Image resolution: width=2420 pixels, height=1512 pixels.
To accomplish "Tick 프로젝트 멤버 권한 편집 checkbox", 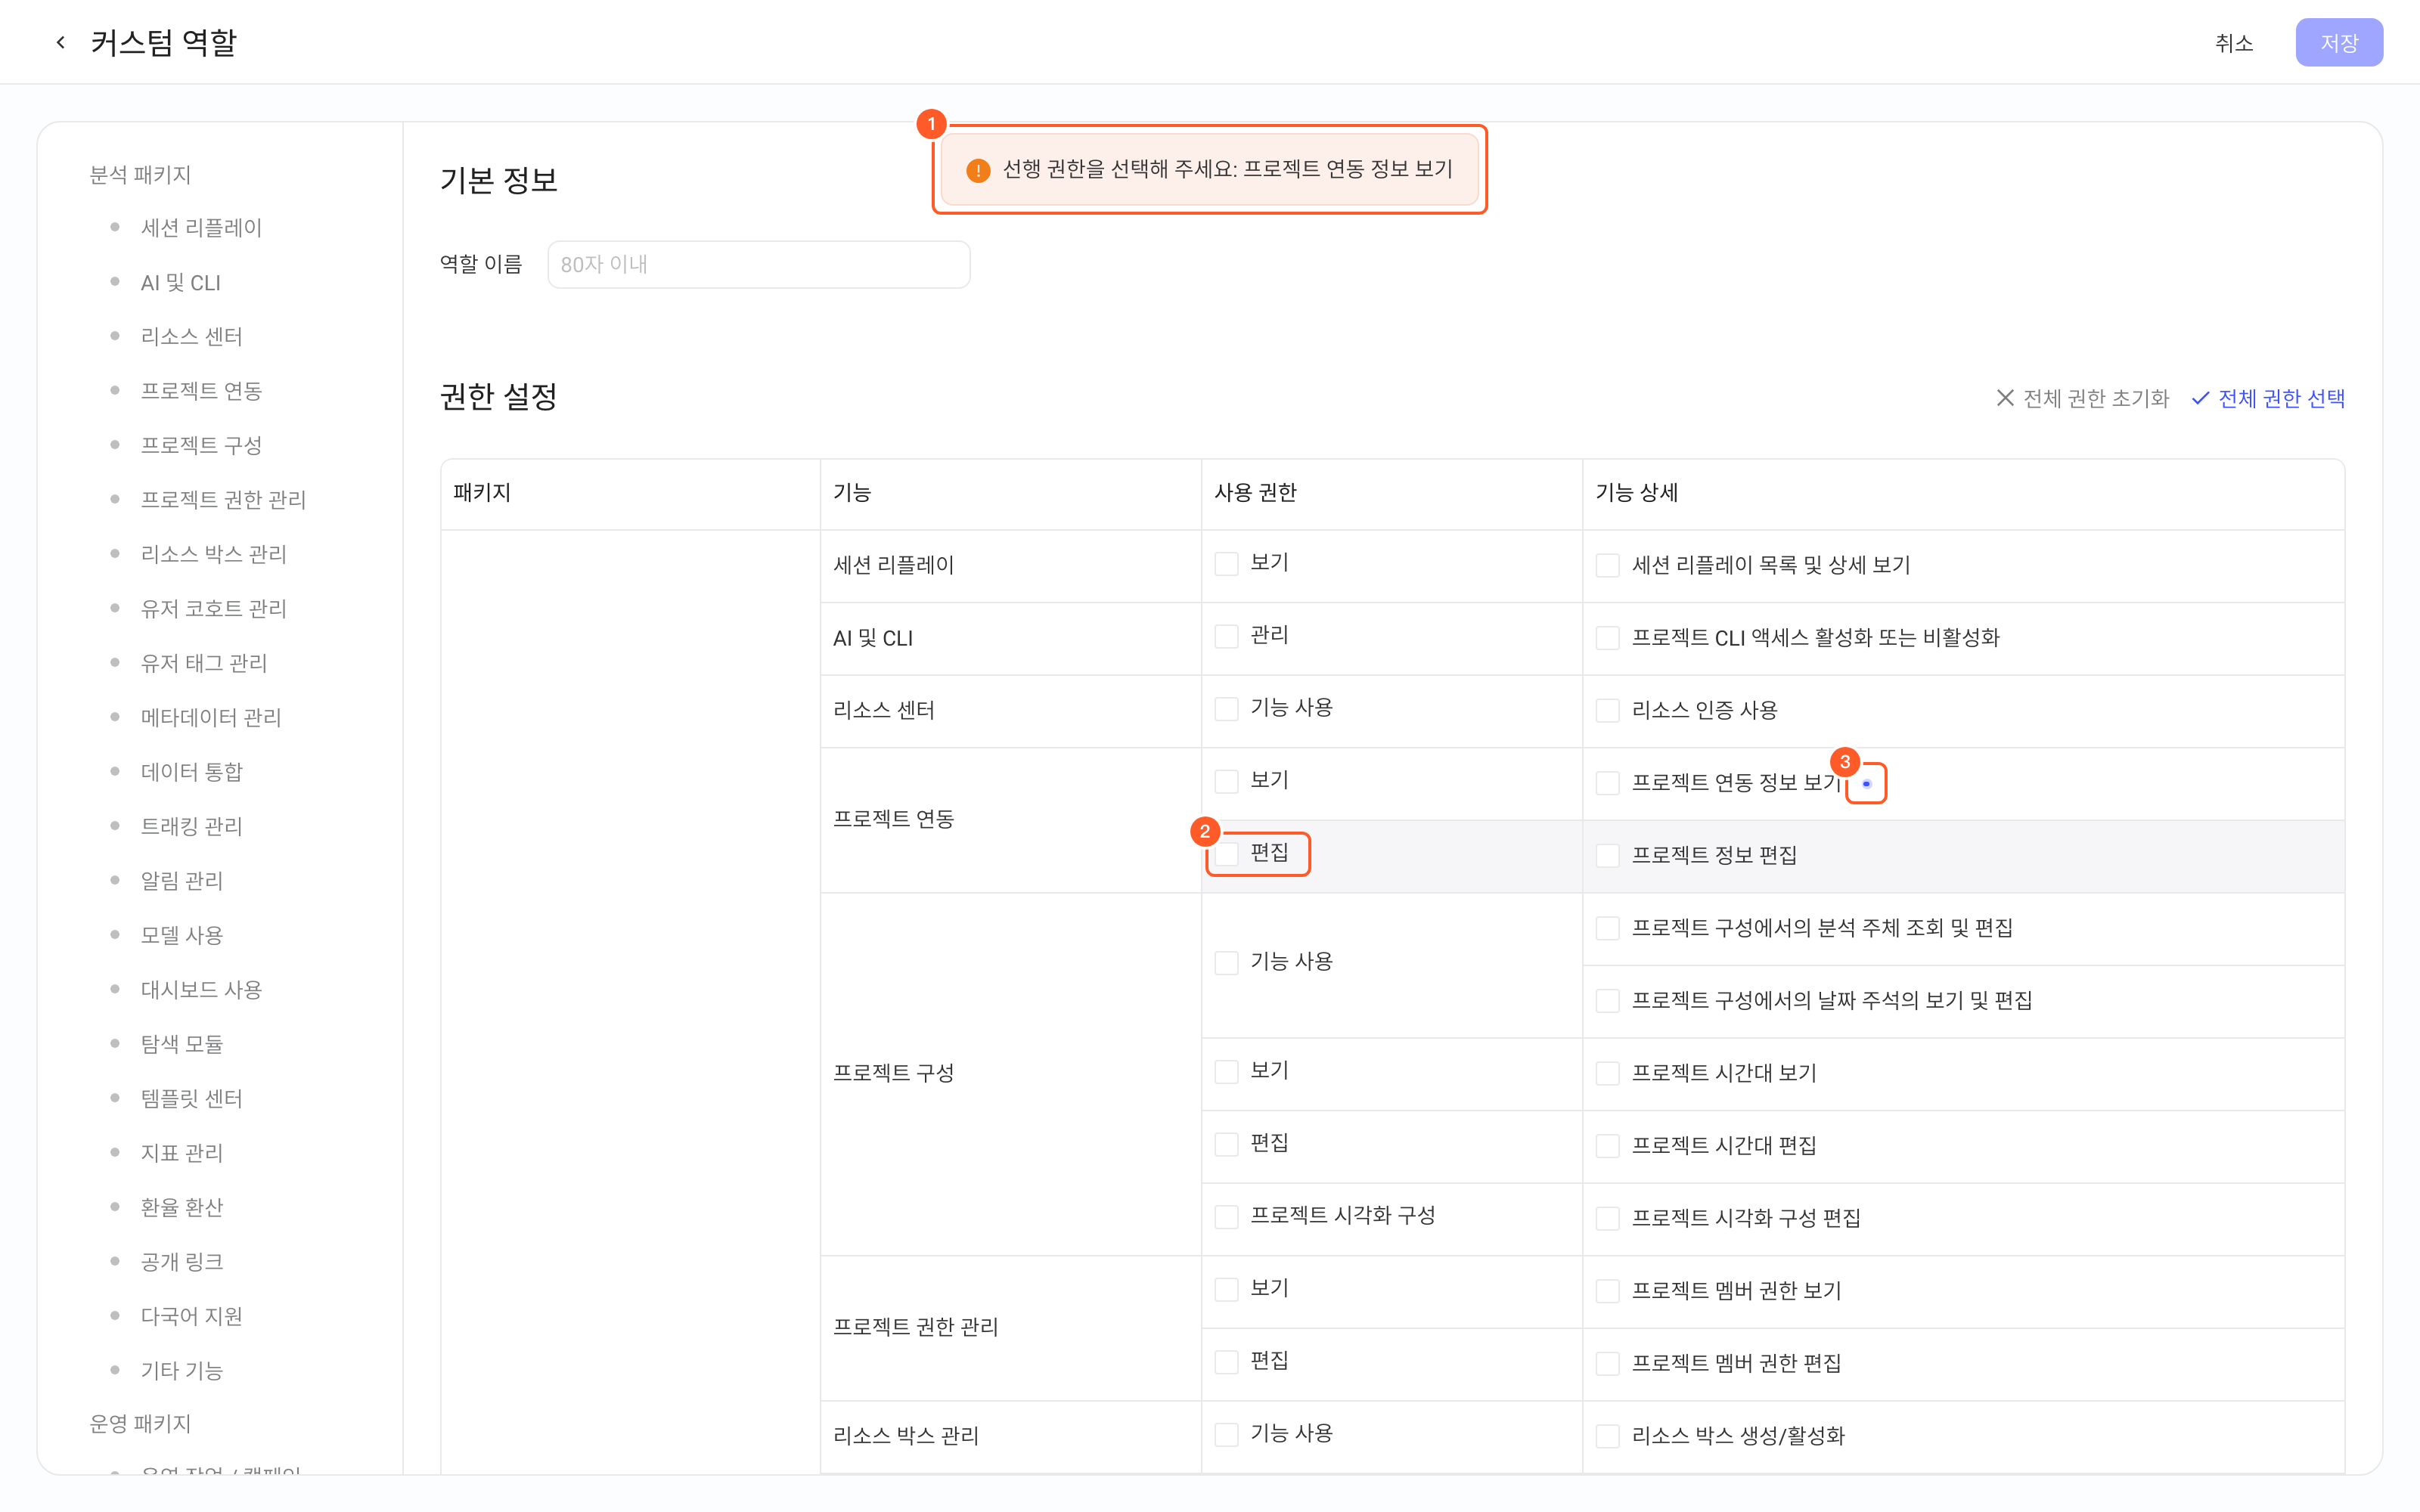I will pos(1607,1363).
